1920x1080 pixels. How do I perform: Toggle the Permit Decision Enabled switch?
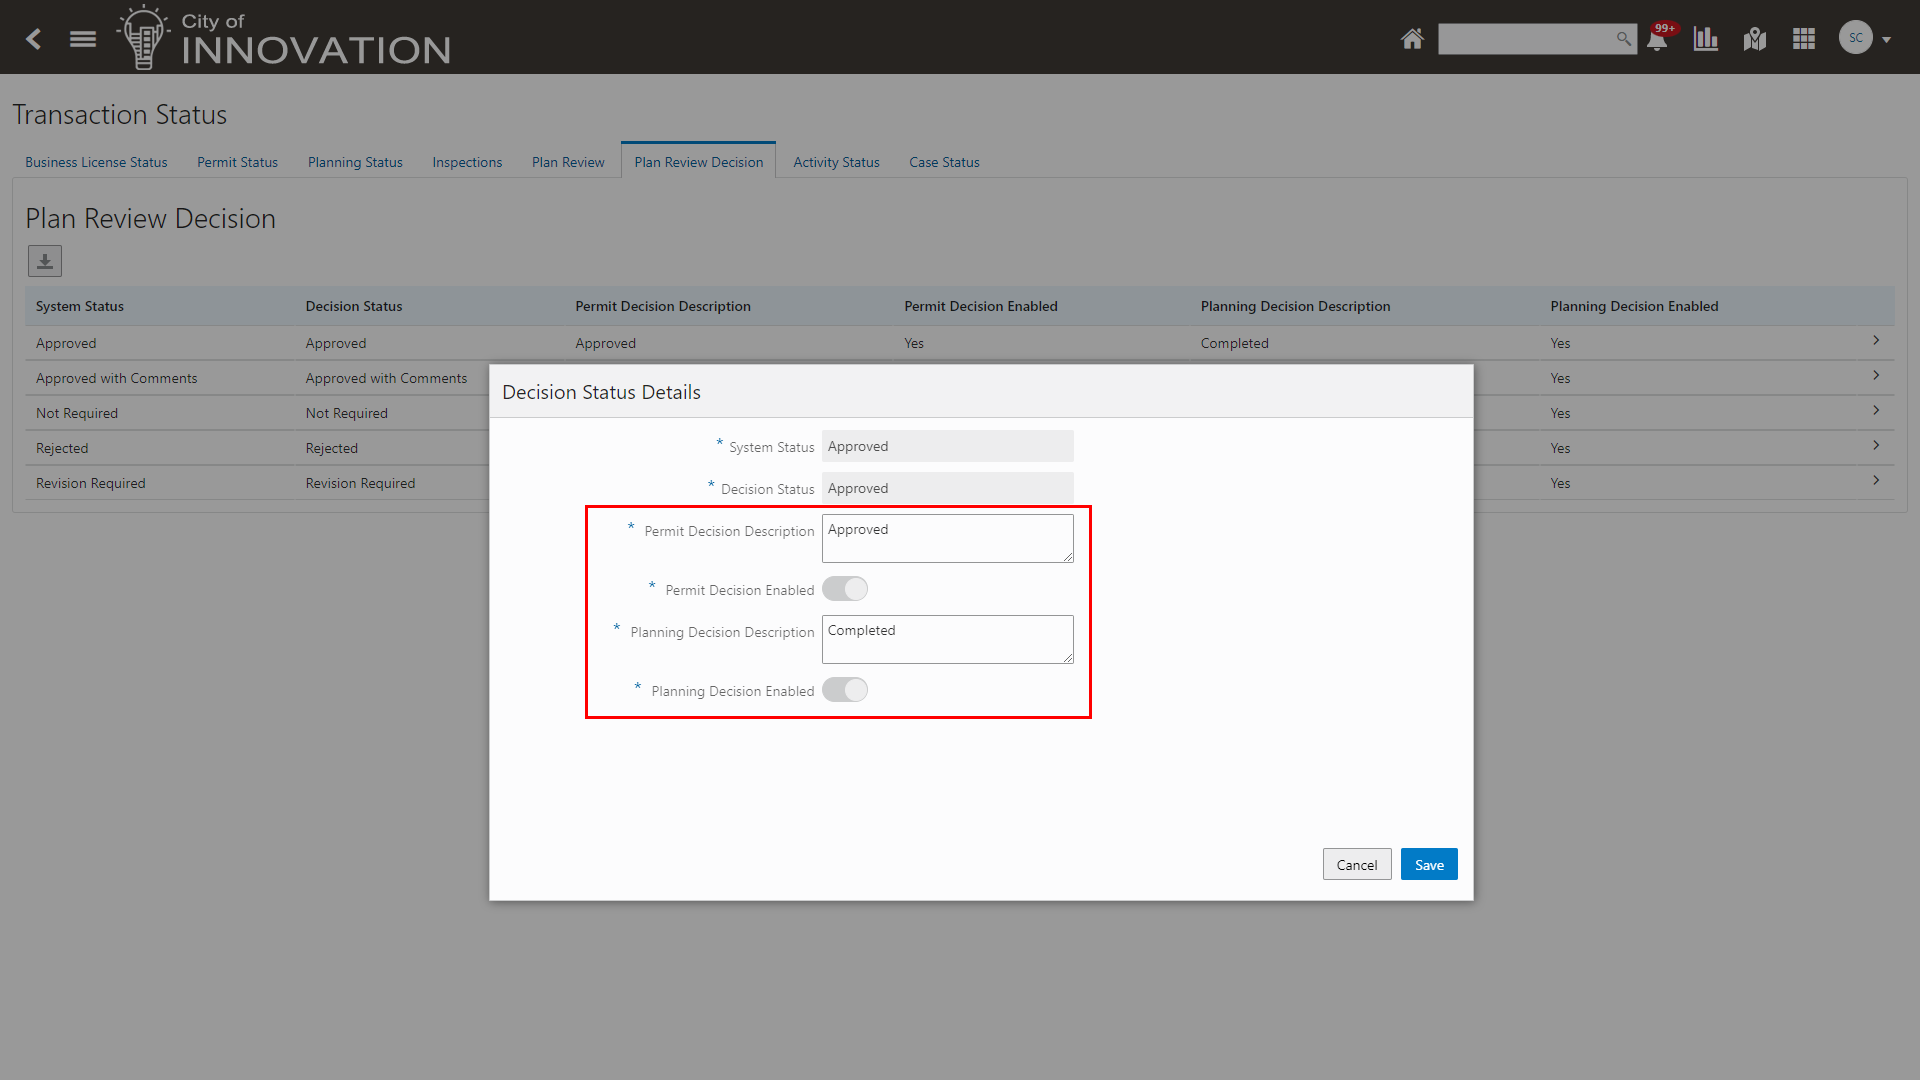pyautogui.click(x=845, y=589)
